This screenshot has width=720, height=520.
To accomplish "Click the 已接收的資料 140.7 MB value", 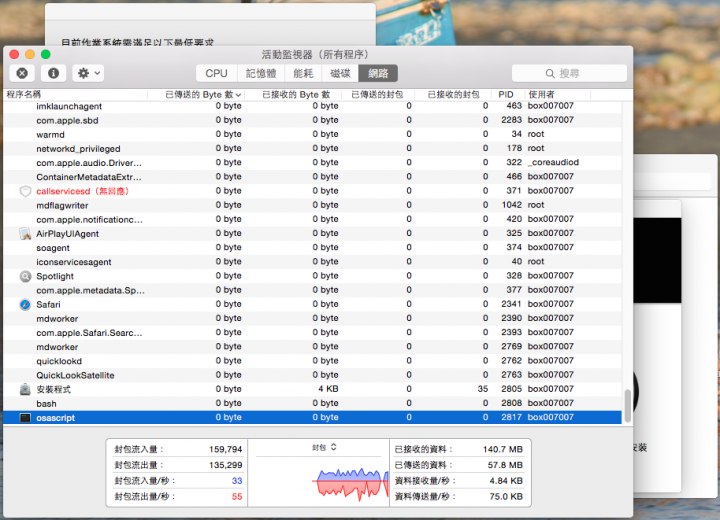I will (503, 449).
